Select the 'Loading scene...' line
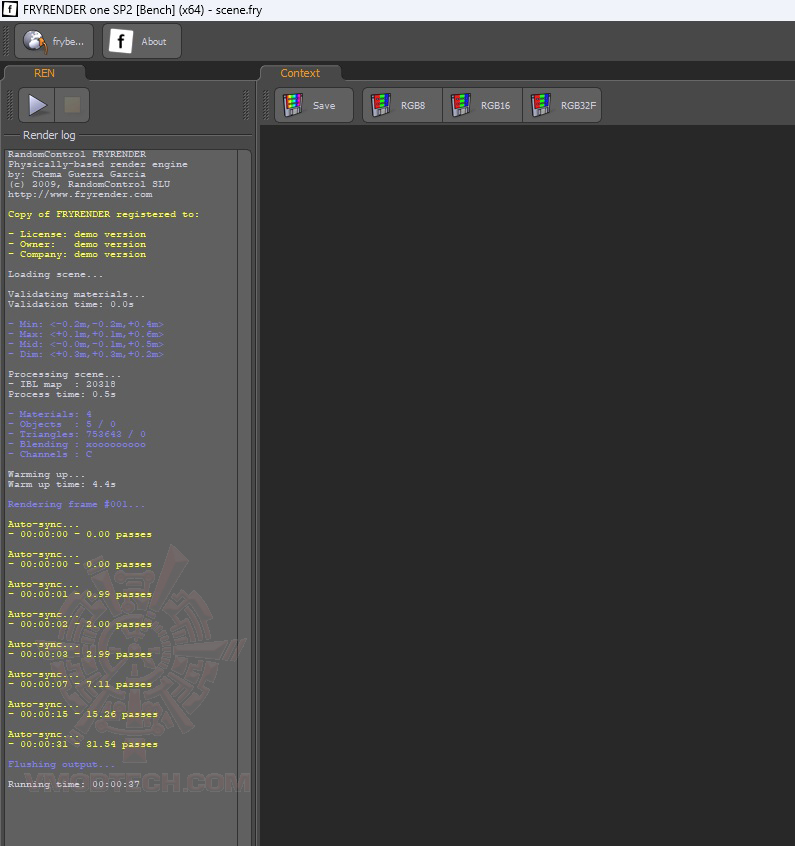795x846 pixels. (x=55, y=275)
